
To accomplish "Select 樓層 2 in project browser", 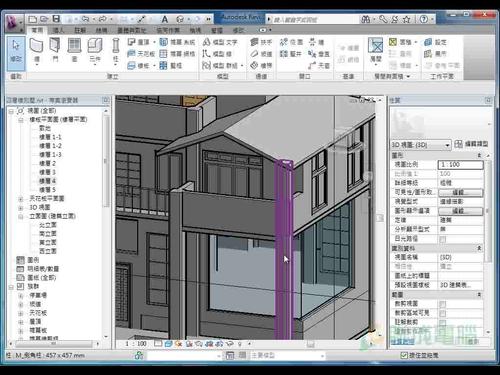I will [x=47, y=164].
